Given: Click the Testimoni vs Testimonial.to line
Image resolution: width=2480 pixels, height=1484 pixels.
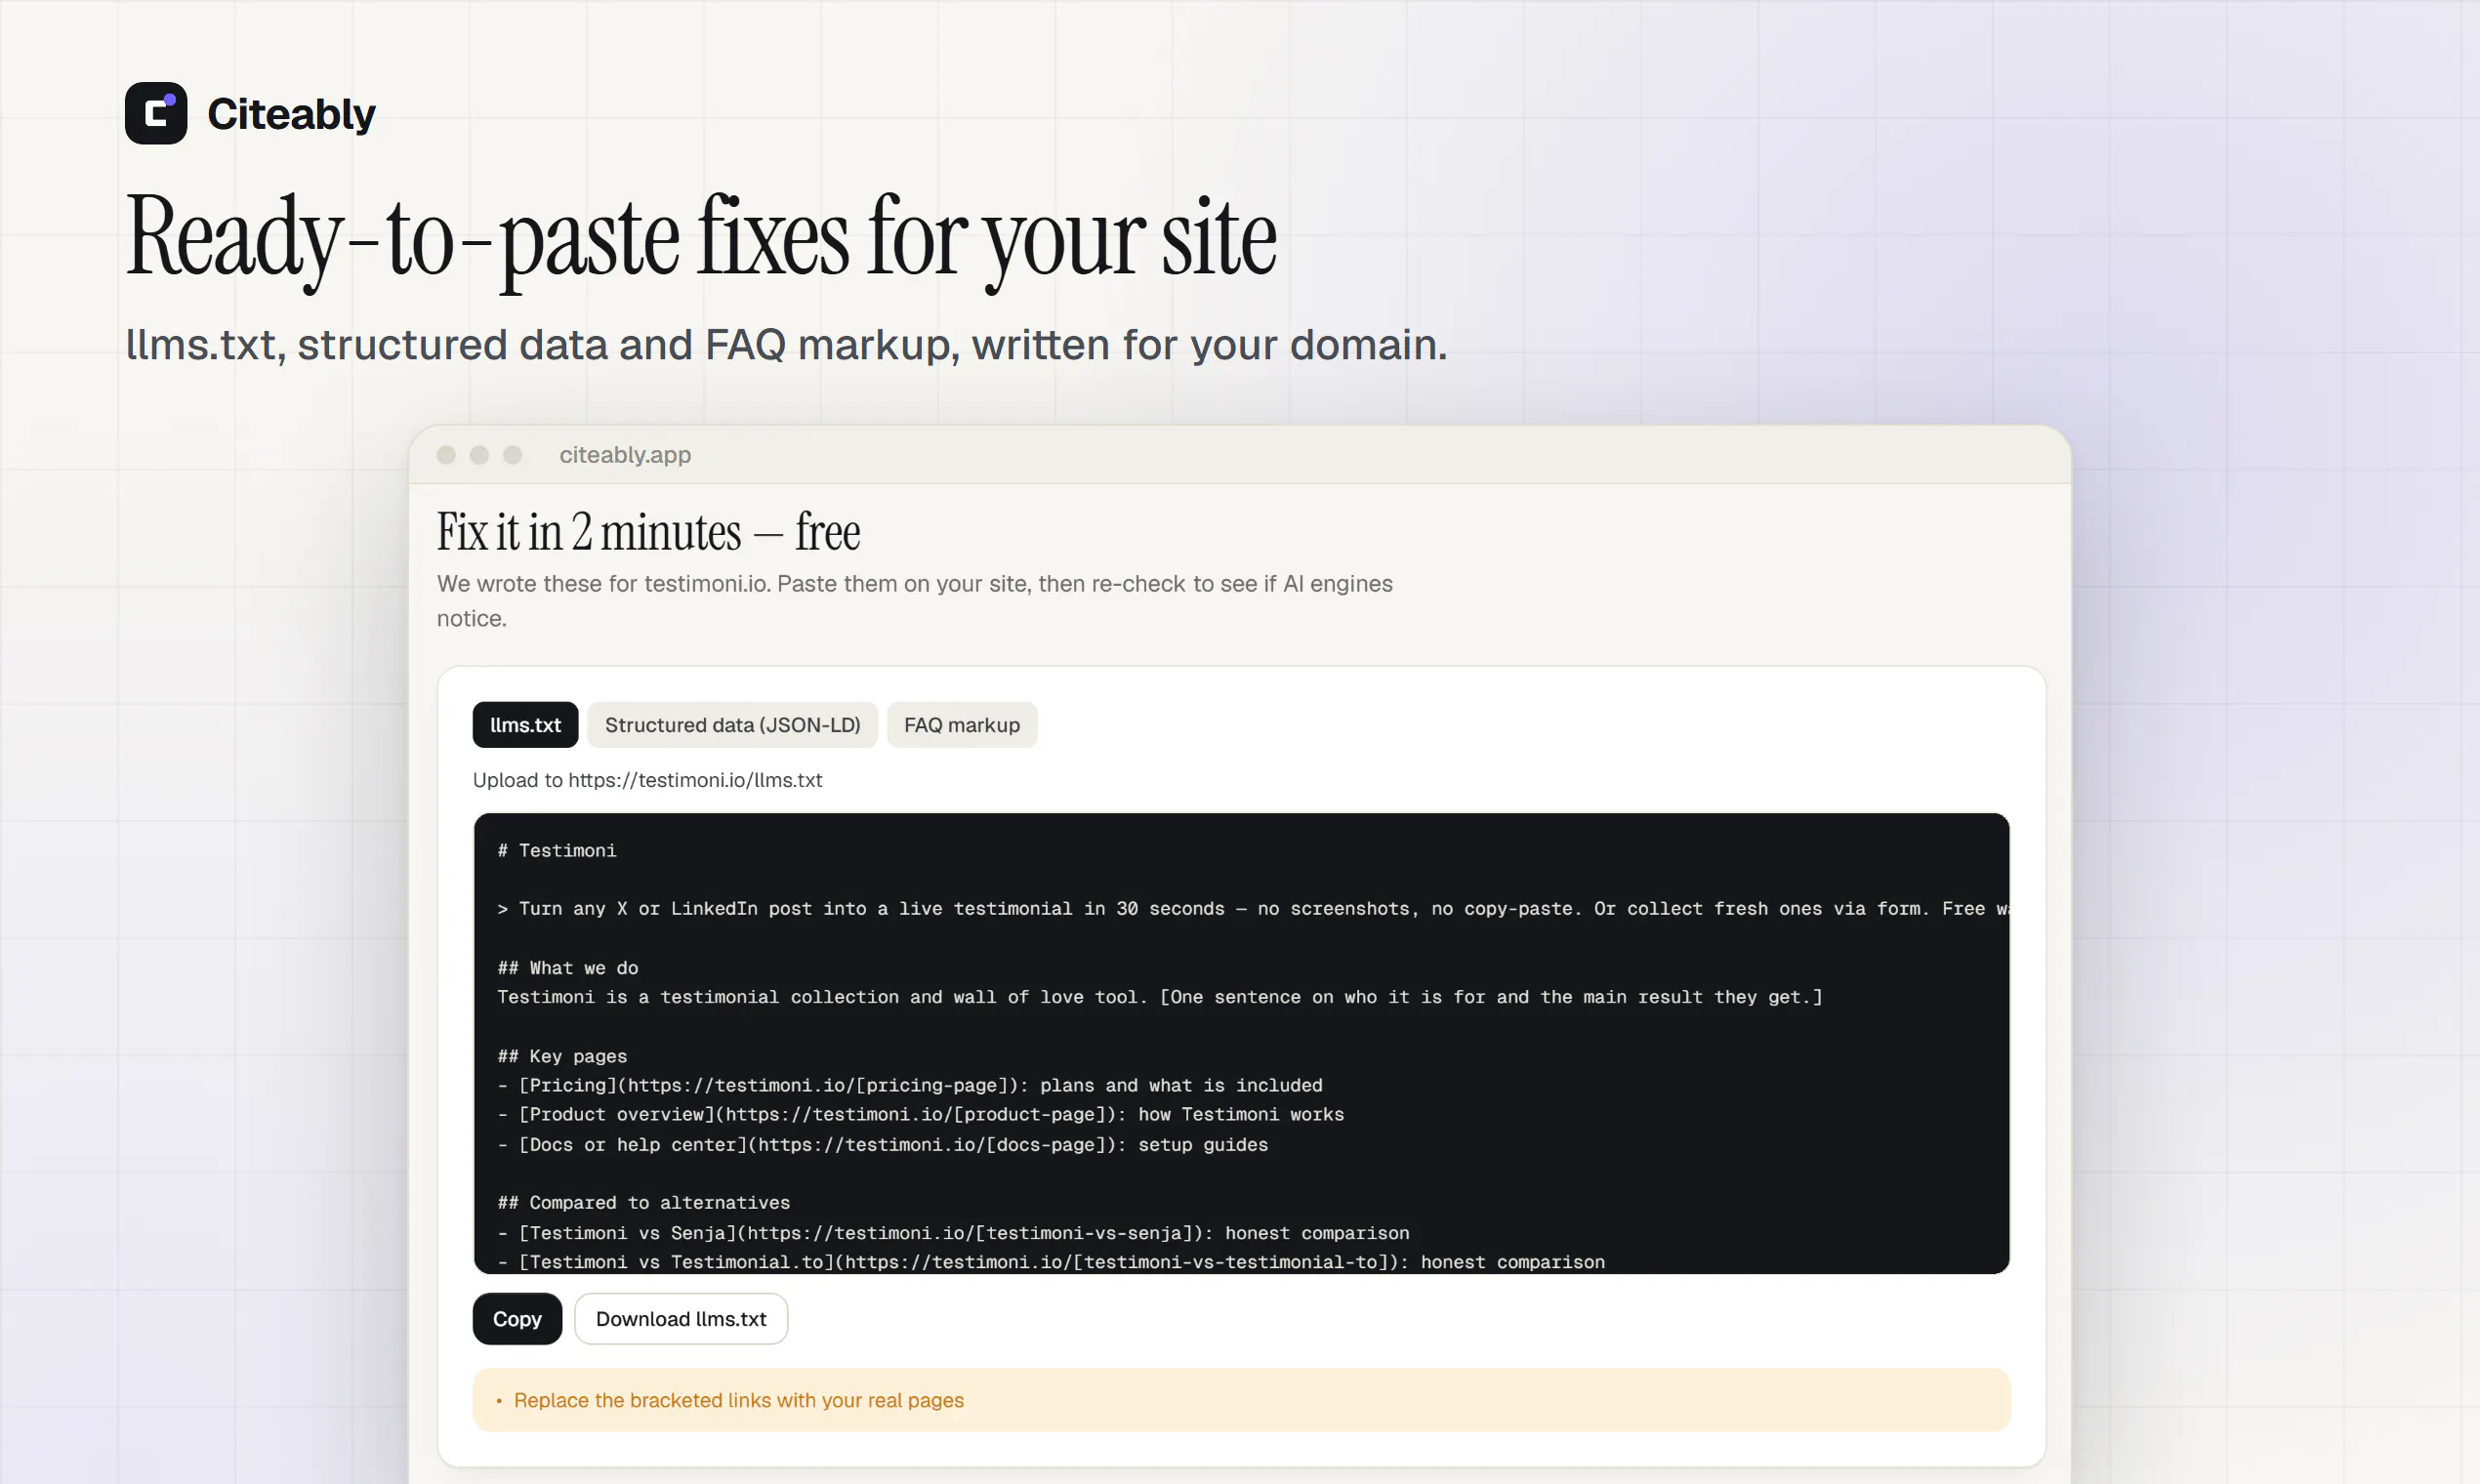Looking at the screenshot, I should click(x=1051, y=1262).
